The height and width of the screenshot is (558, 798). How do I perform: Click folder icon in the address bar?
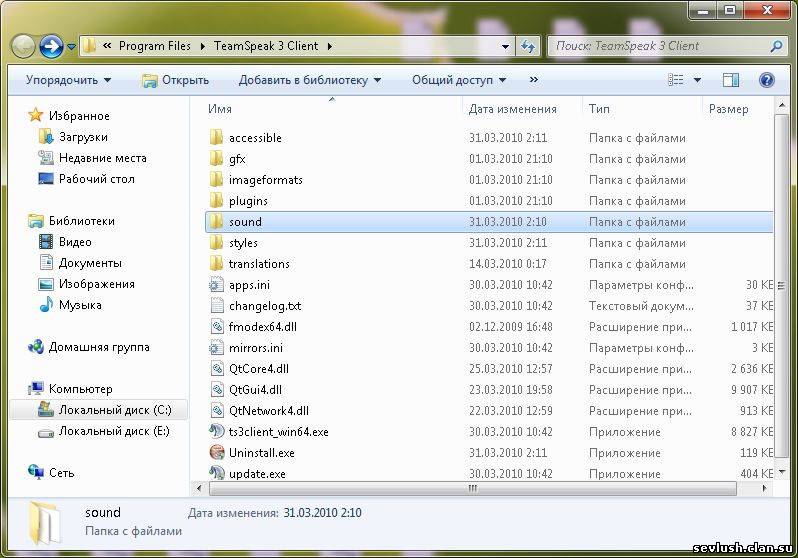point(89,46)
